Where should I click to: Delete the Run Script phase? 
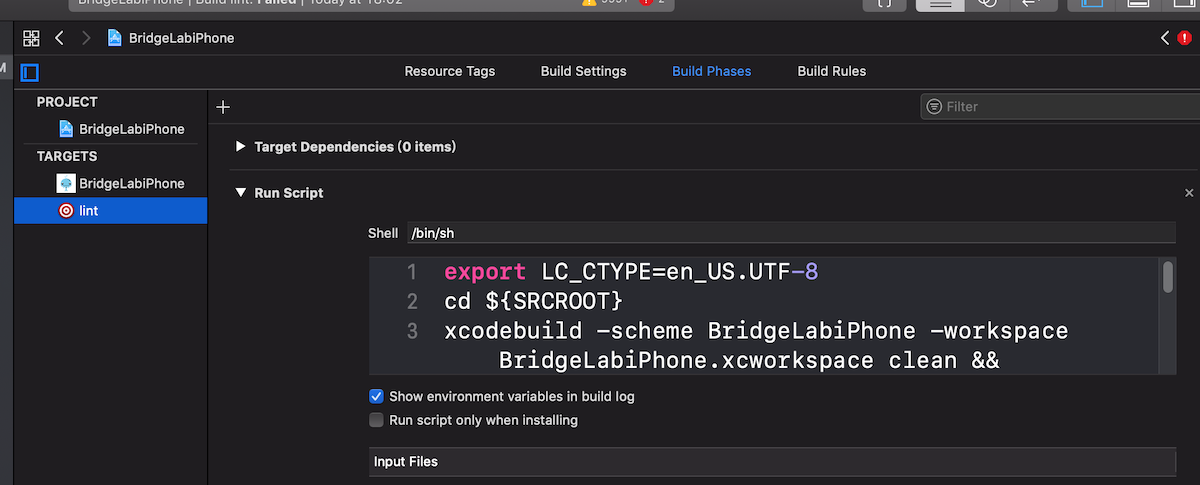pyautogui.click(x=1189, y=193)
